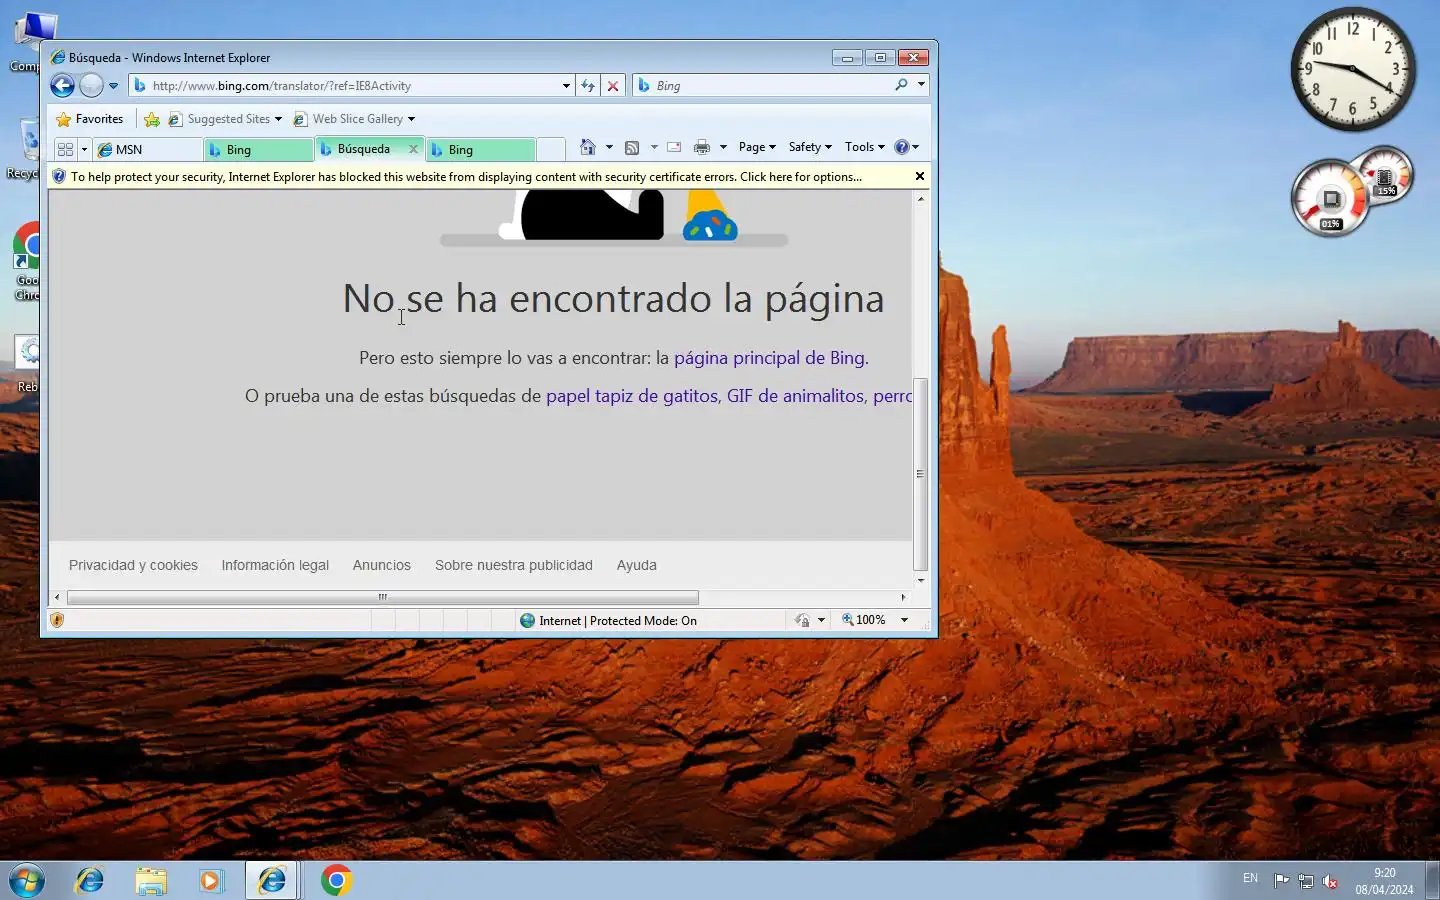
Task: Open the GIF de animalitos link
Action: 795,396
